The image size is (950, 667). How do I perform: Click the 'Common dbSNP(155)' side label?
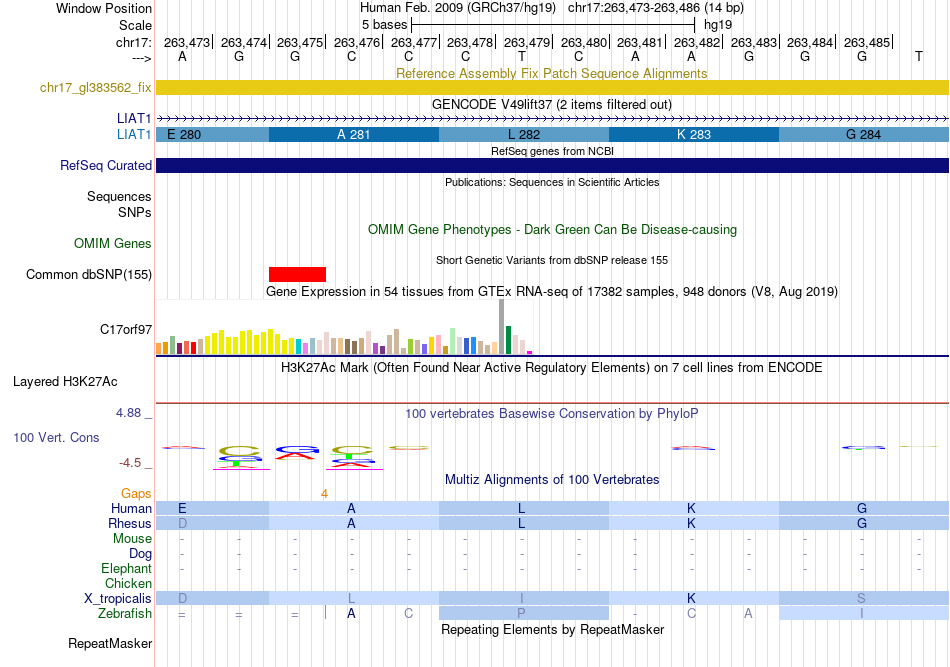(x=88, y=274)
